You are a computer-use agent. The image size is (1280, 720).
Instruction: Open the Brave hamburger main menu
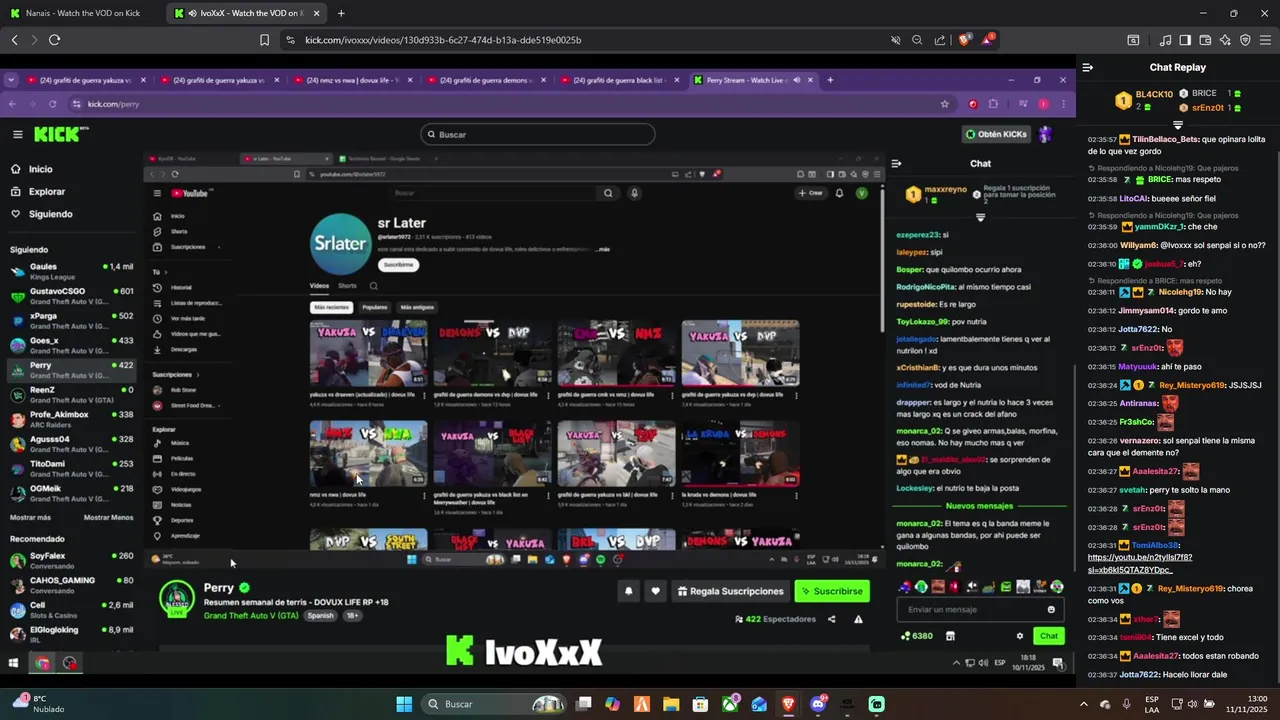point(1265,40)
